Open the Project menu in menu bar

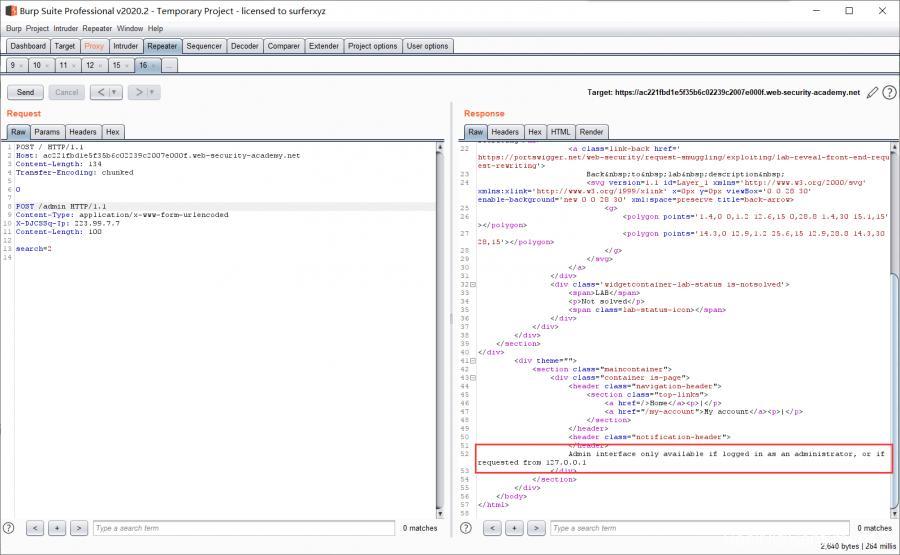coord(37,28)
